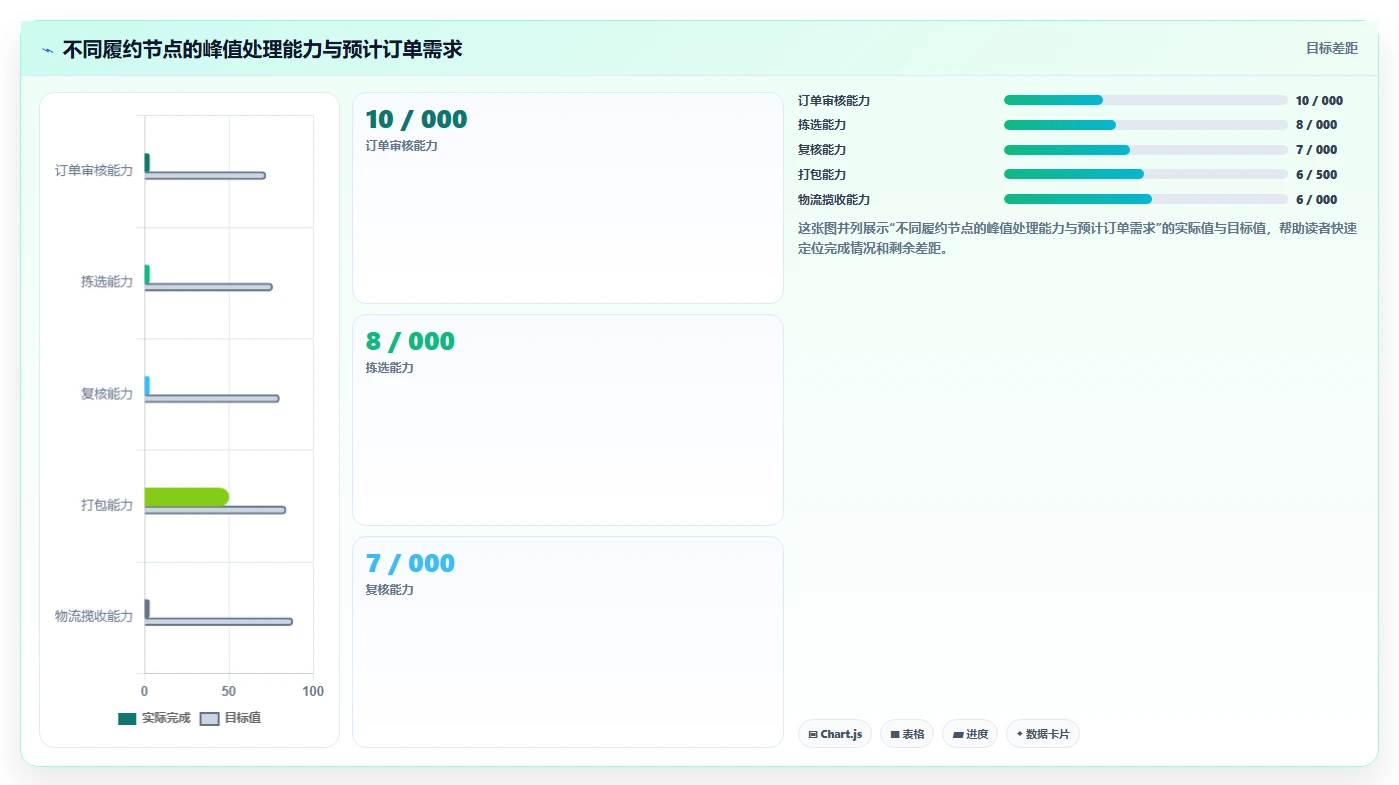Screen dimensions: 1399x785
Task: Click the 打包能力 label on the chart axis
Action: click(x=107, y=505)
